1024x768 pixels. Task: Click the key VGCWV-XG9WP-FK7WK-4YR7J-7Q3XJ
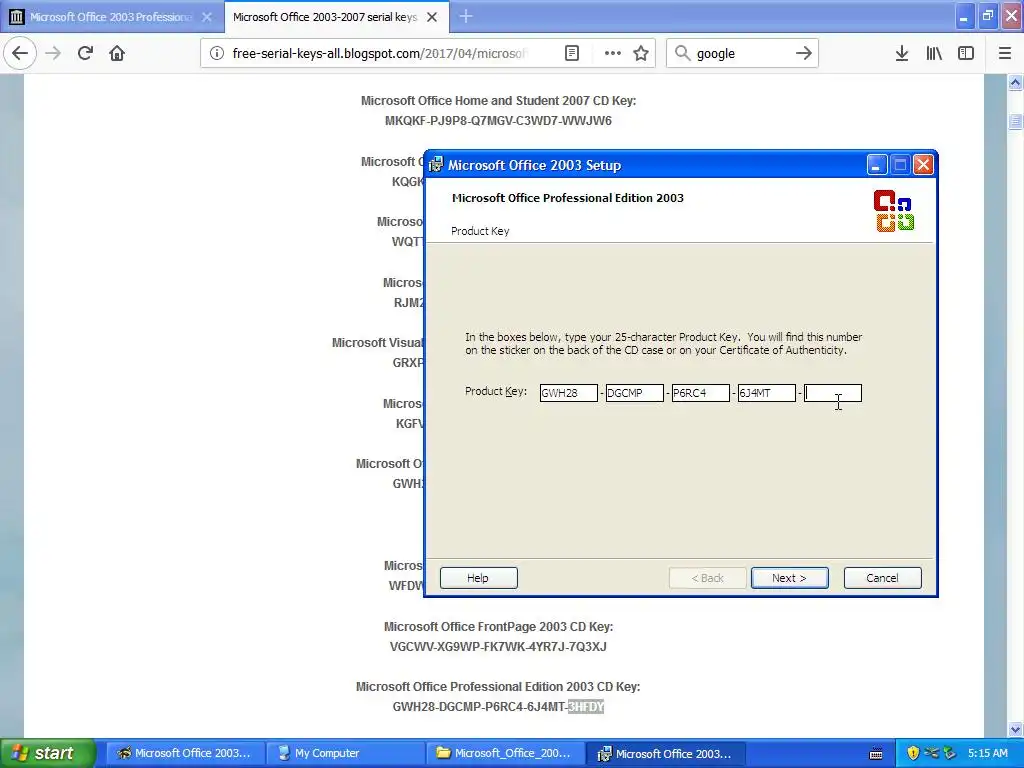(x=498, y=647)
